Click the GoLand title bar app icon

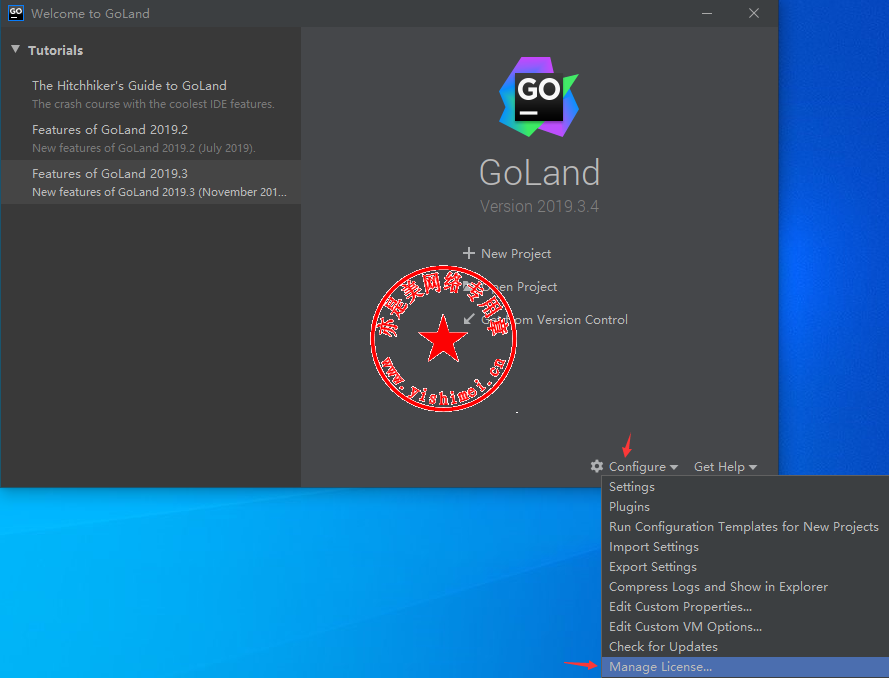[x=16, y=13]
